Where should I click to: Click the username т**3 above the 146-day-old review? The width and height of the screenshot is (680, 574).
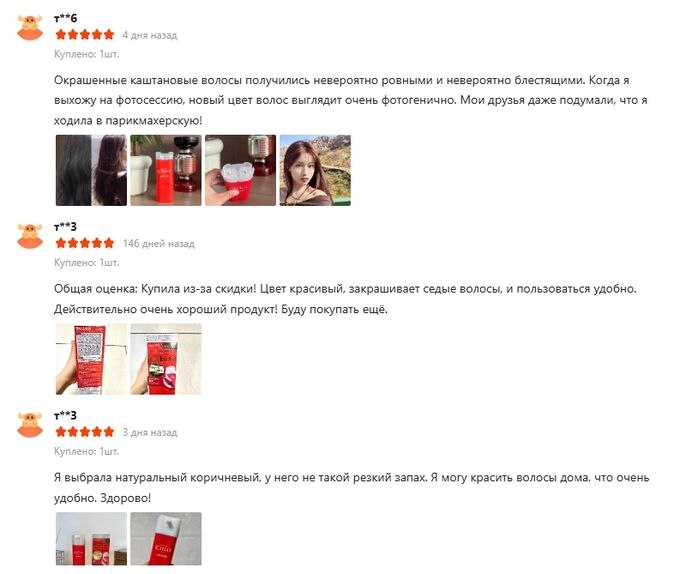click(x=65, y=227)
